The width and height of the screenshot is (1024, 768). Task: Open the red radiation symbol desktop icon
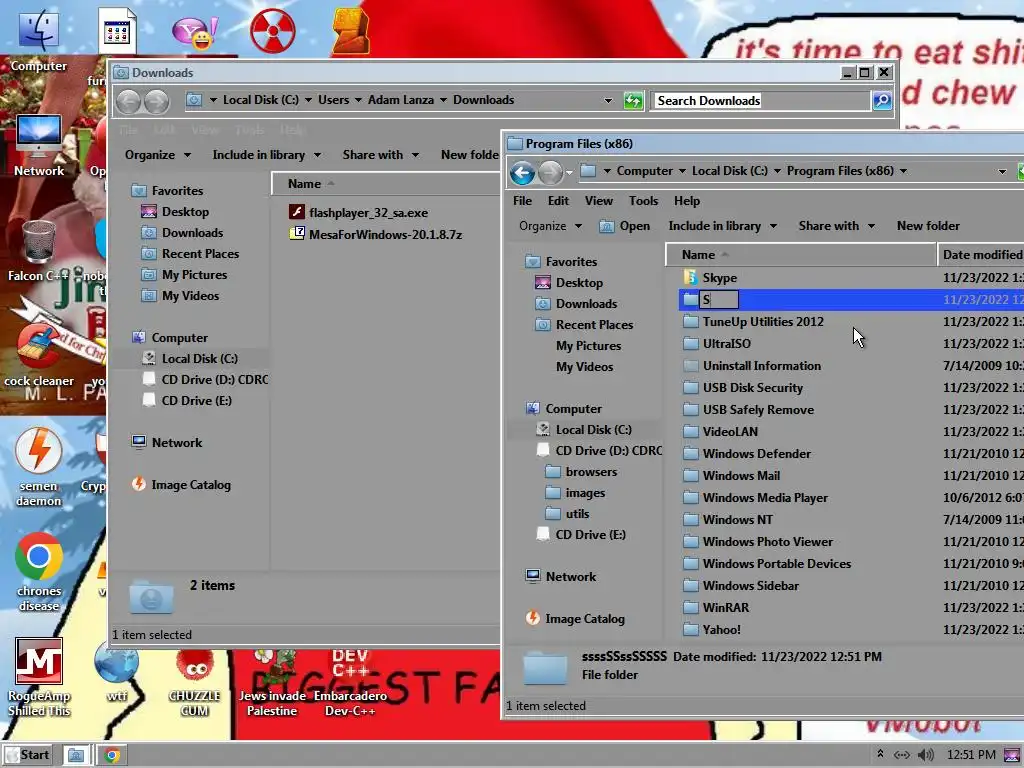pos(272,31)
